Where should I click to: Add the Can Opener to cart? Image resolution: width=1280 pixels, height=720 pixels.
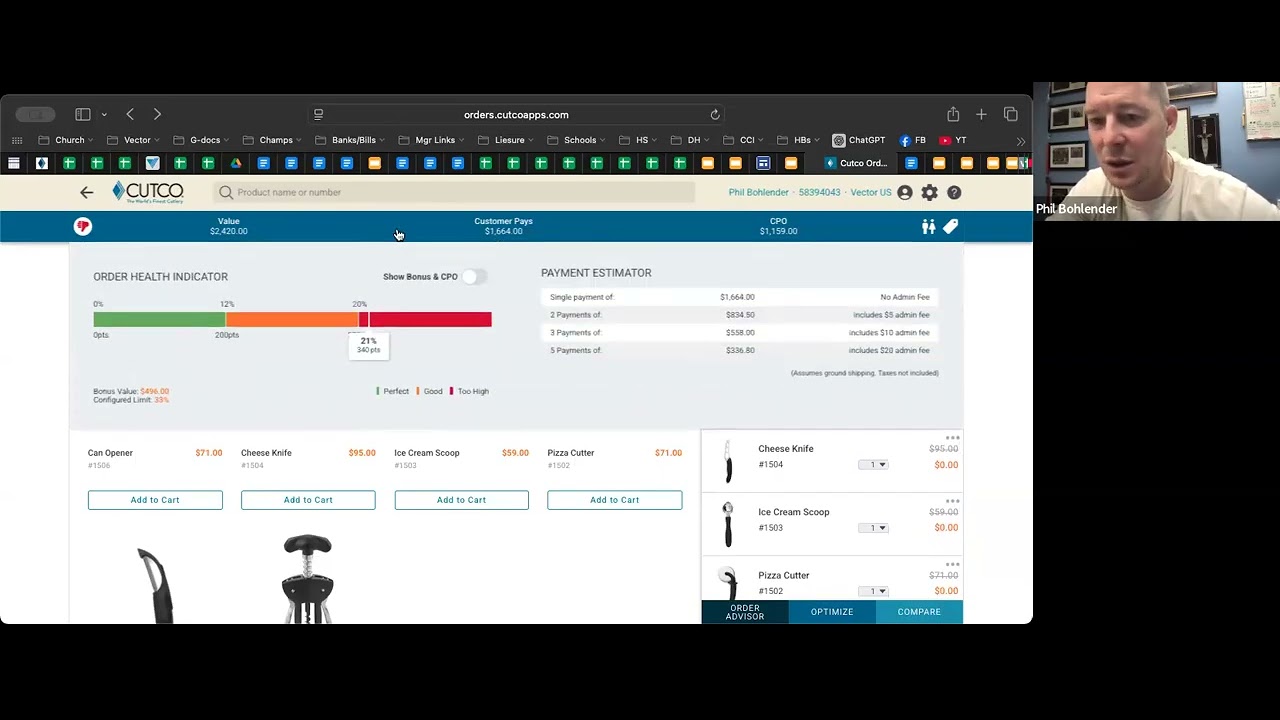coord(155,500)
